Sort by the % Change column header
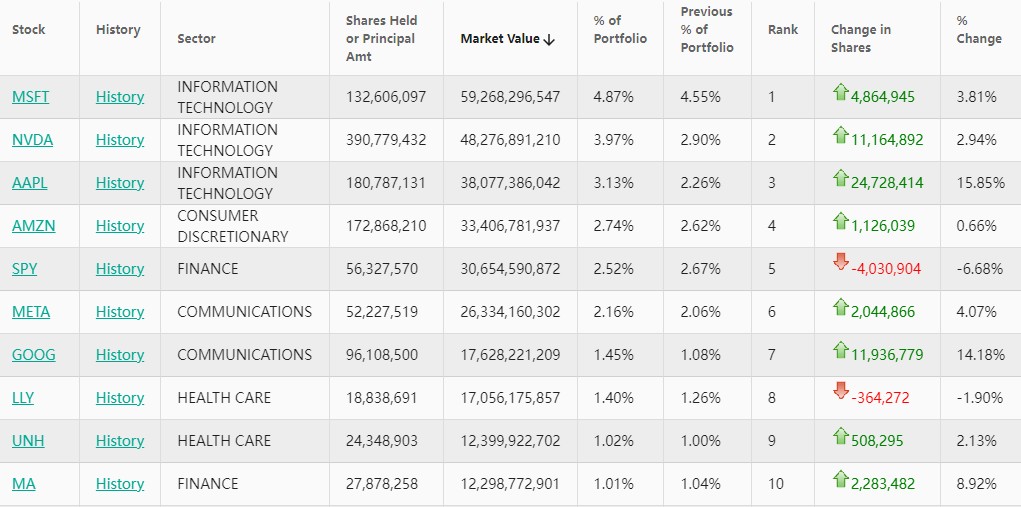This screenshot has width=1021, height=507. [x=977, y=30]
